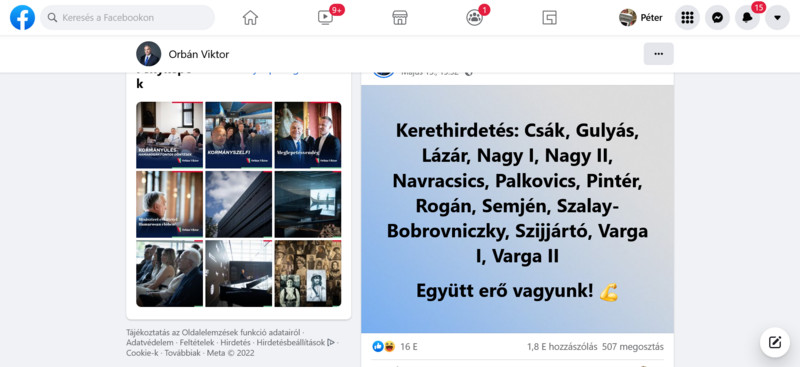This screenshot has width=800, height=367.
Task: Open the Marketplace icon
Action: click(x=399, y=18)
